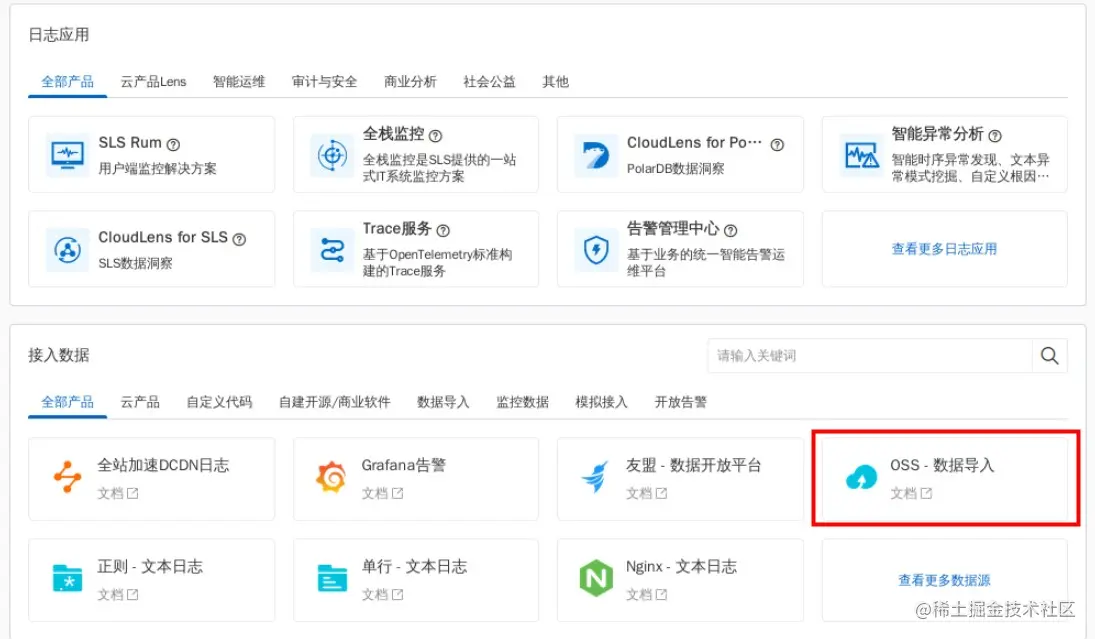Open 文档 link under 友盟-数据开放平台
Screen dimensions: 1095x639
point(646,494)
